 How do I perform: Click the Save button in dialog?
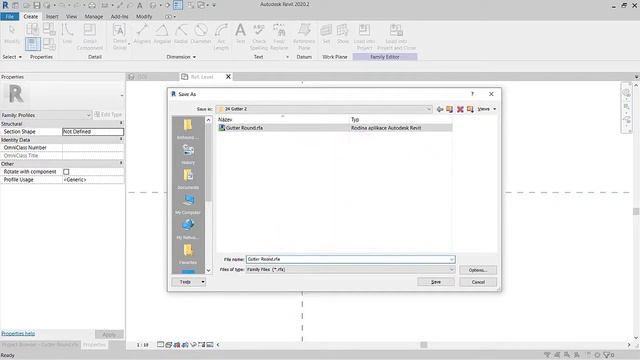pyautogui.click(x=436, y=282)
